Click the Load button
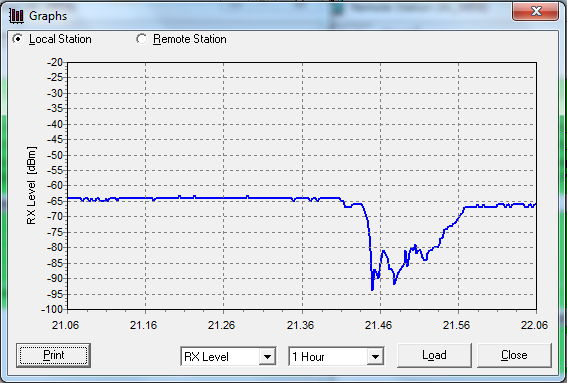This screenshot has height=385, width=567. point(434,355)
